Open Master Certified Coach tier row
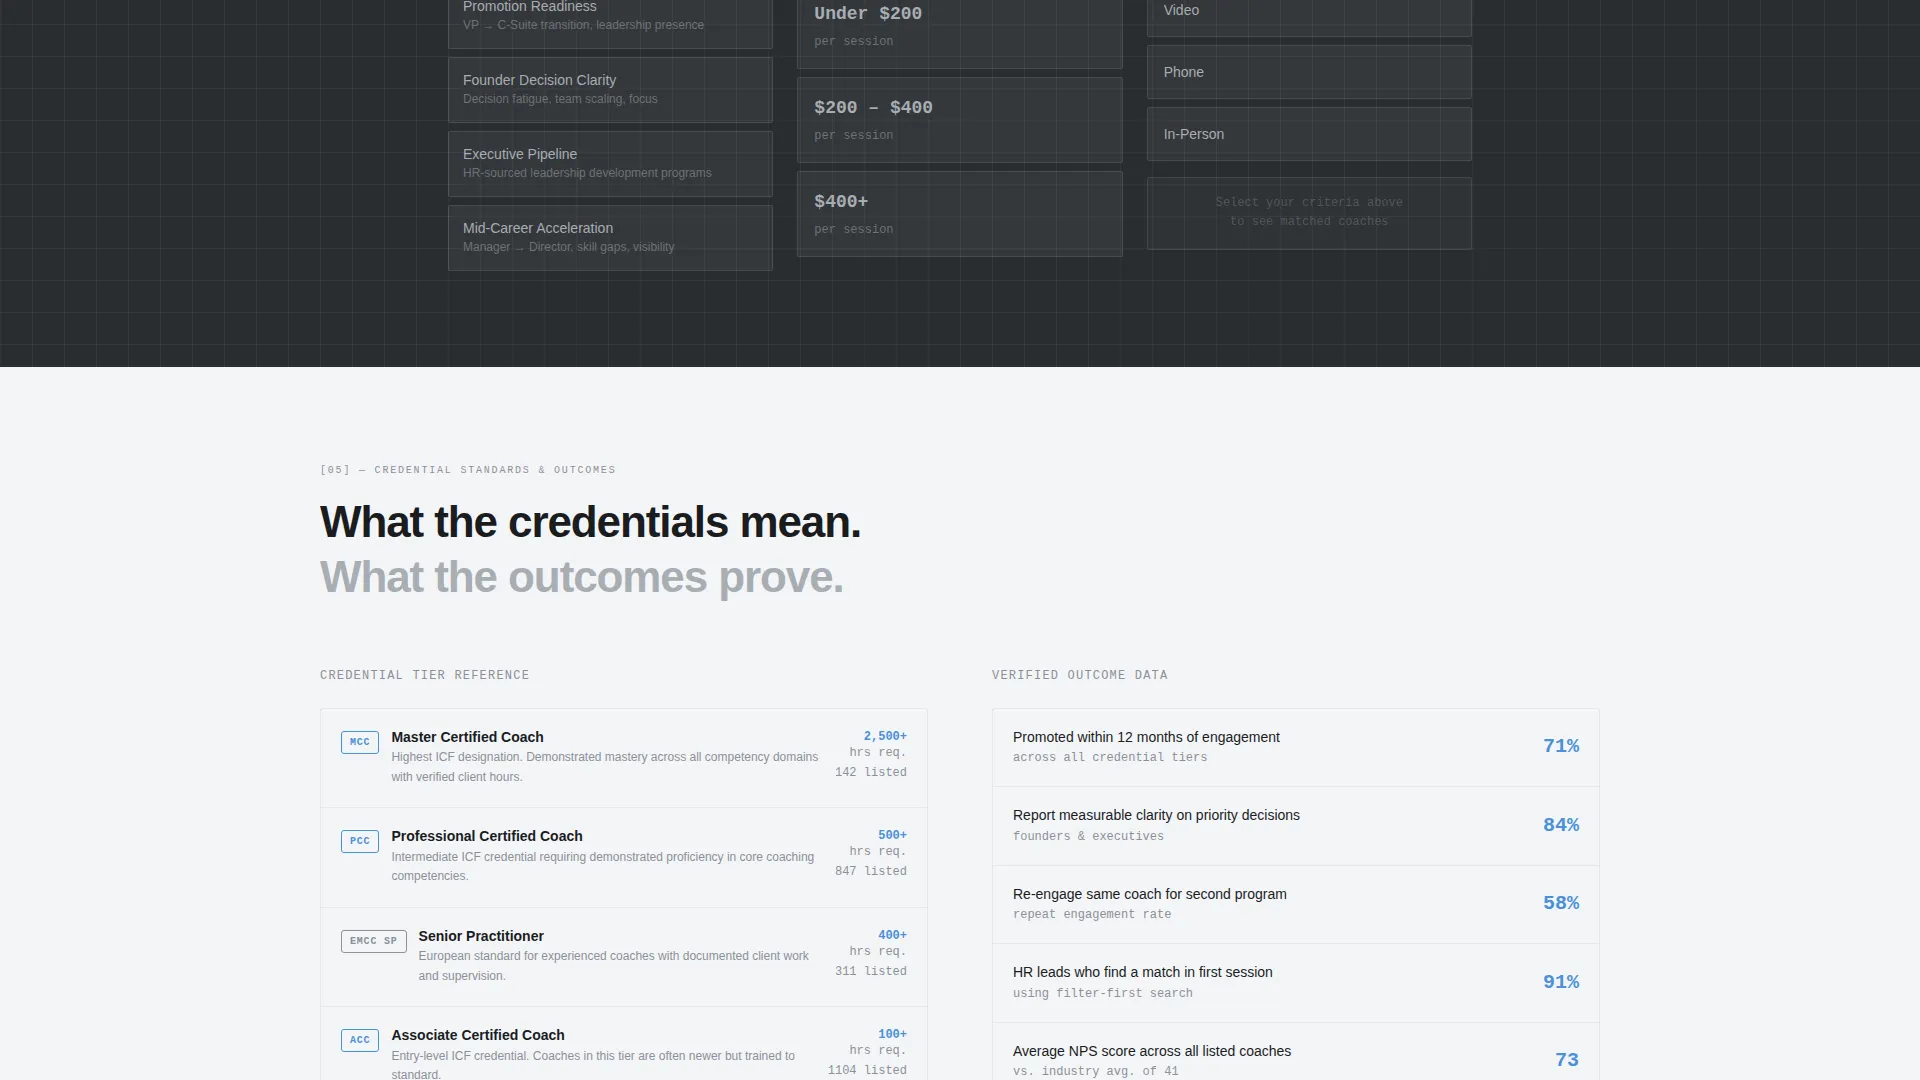1920x1080 pixels. [624, 758]
